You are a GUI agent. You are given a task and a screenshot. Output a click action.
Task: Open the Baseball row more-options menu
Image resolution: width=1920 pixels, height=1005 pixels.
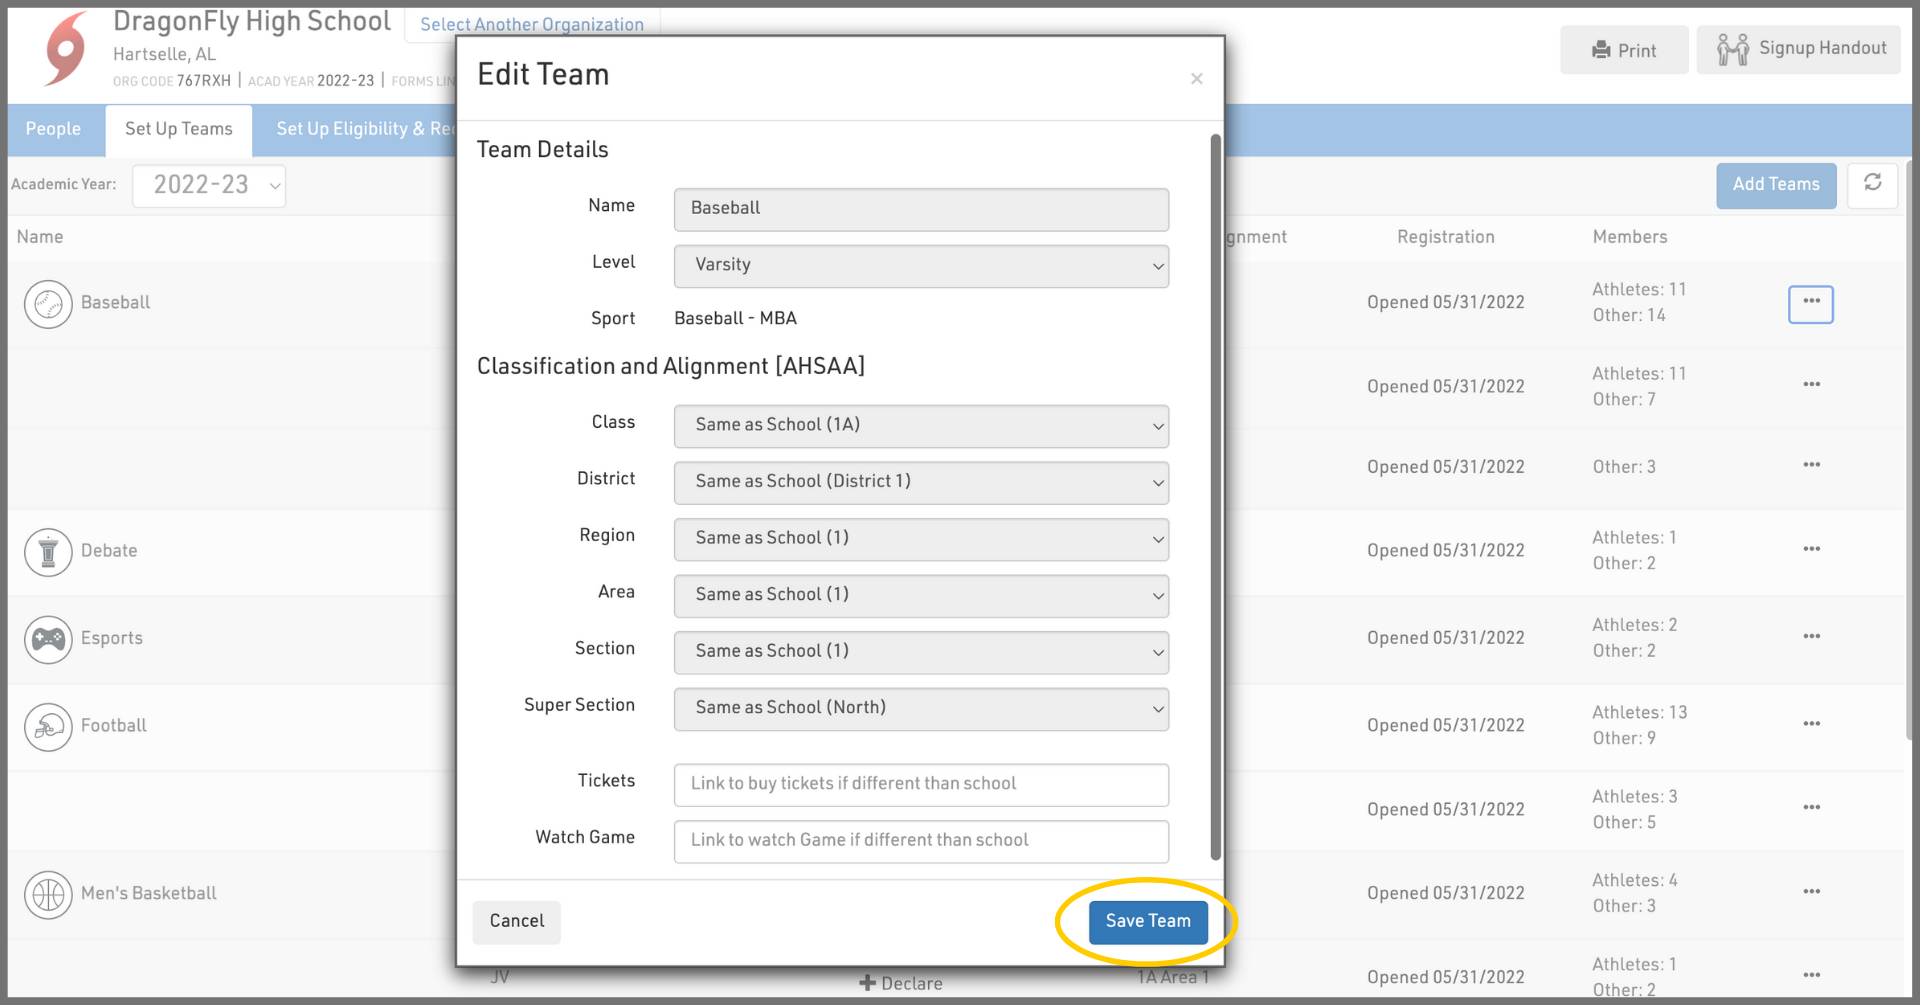(1810, 303)
